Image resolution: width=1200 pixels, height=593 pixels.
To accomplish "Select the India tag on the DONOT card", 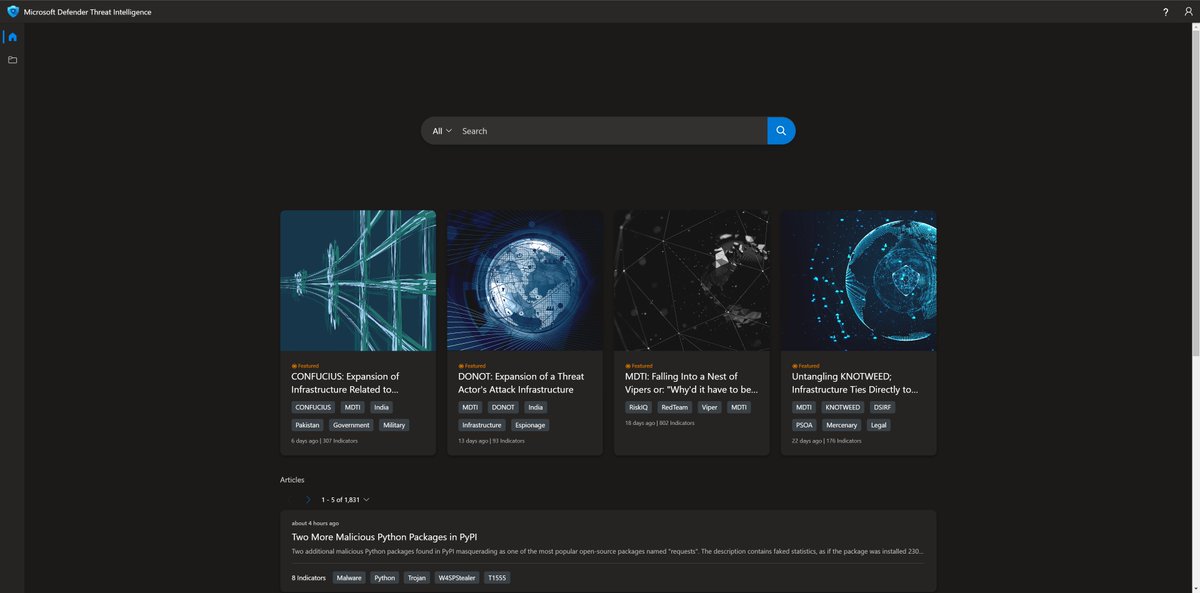I will point(536,407).
